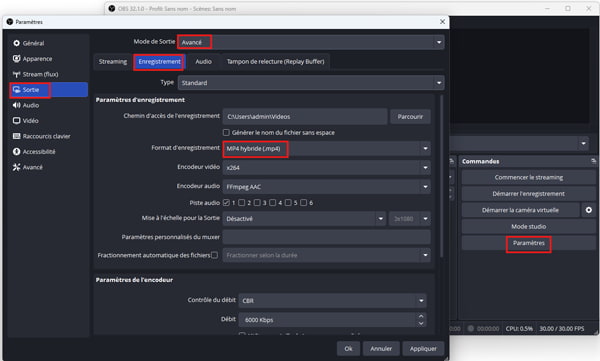
Task: Click Parcourir to choose recording folder
Action: [x=410, y=117]
